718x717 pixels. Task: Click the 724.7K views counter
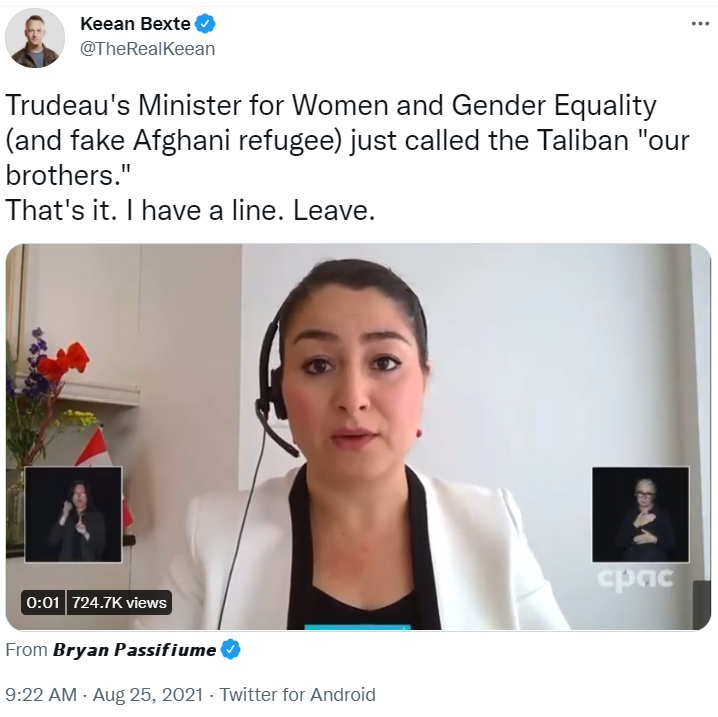click(x=119, y=603)
